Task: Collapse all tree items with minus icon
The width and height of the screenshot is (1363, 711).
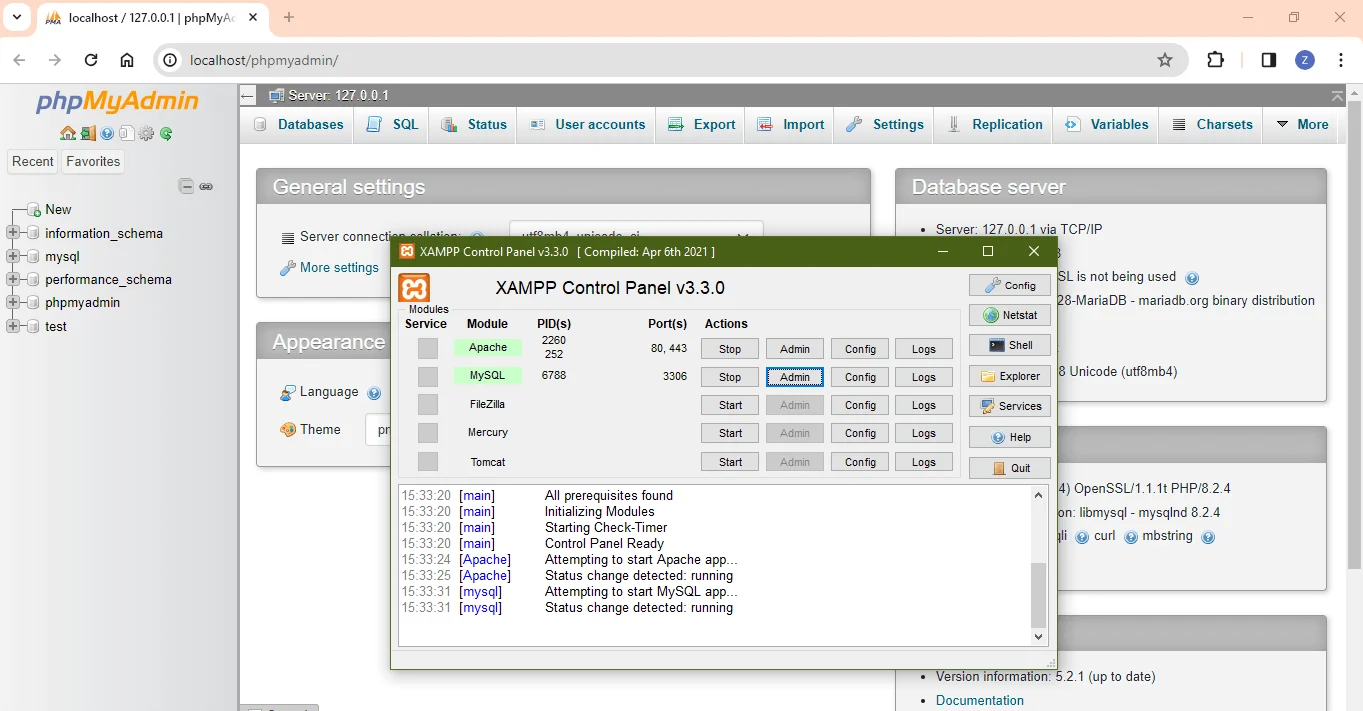Action: coord(186,186)
